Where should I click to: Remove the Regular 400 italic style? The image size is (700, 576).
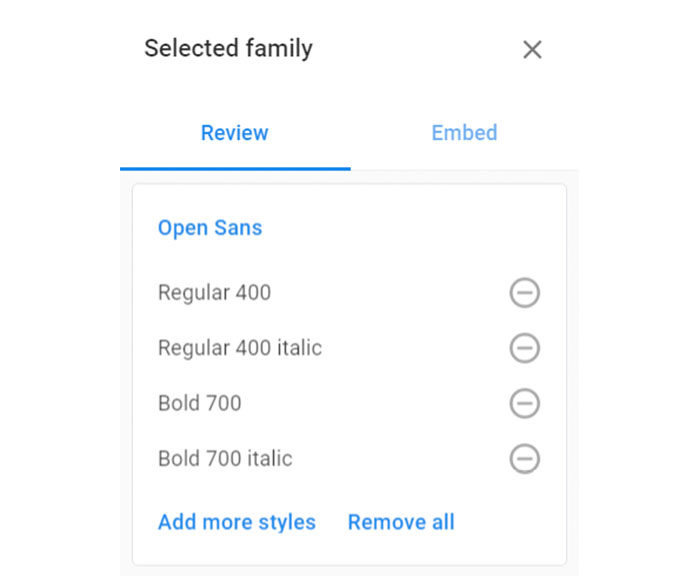click(x=525, y=348)
